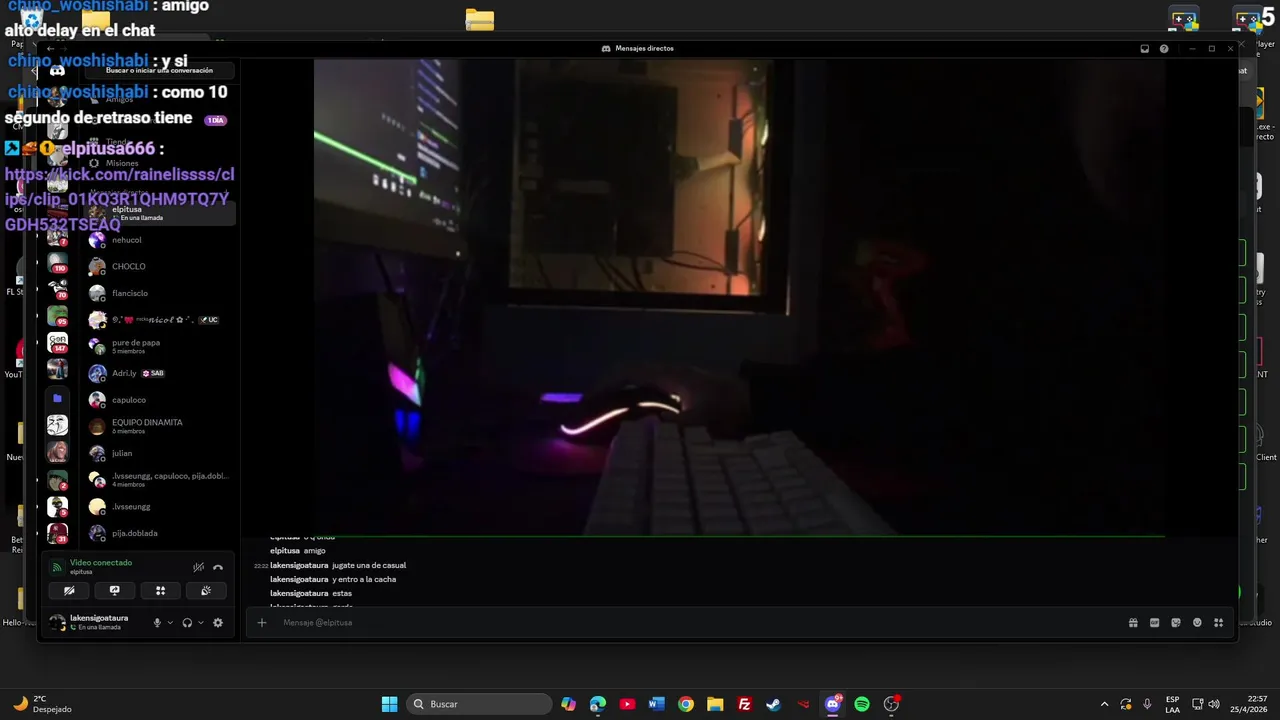Open Discord taskbar icon
Viewport: 1280px width, 720px height.
click(x=832, y=704)
